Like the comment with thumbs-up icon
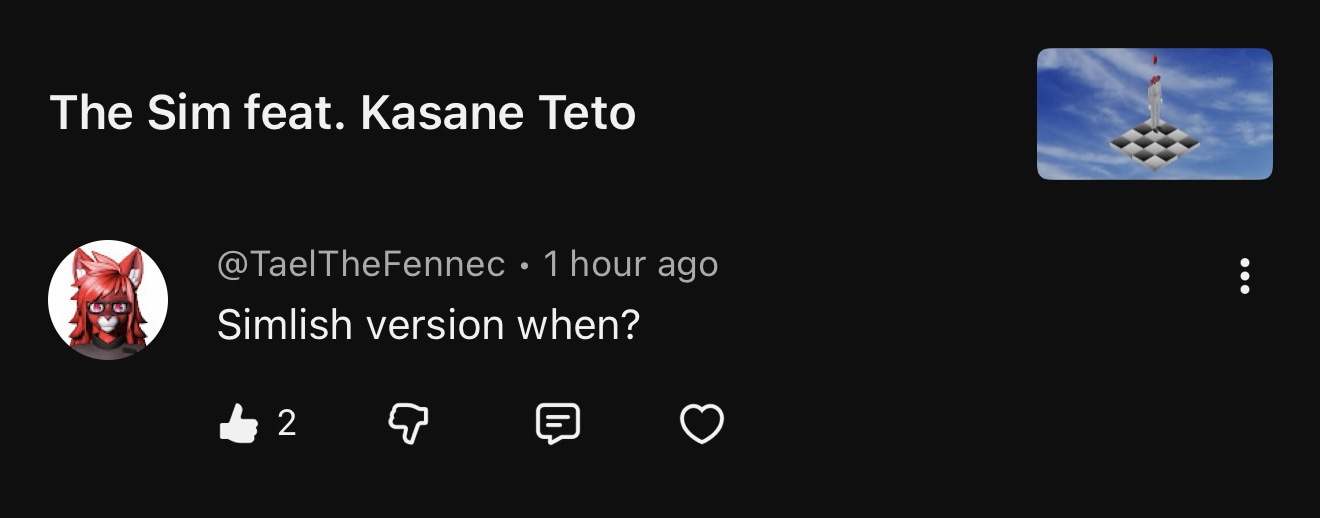The width and height of the screenshot is (1320, 518). pos(238,424)
